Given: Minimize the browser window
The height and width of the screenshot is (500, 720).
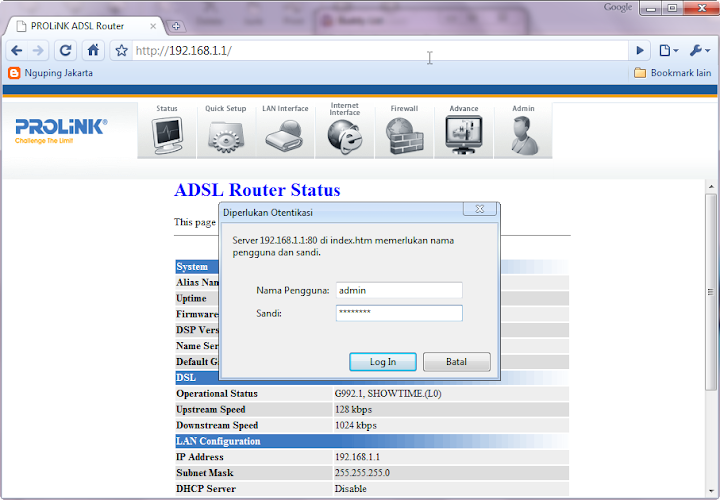Looking at the screenshot, I should coord(651,8).
